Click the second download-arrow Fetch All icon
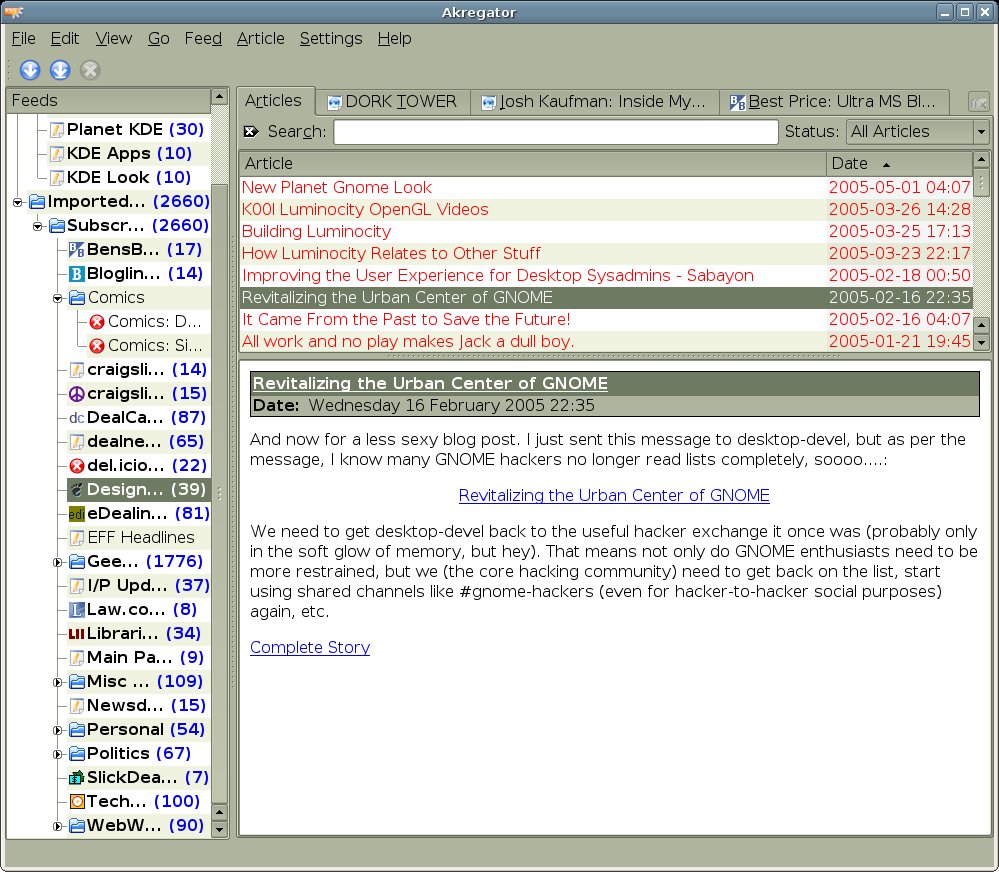 click(60, 70)
